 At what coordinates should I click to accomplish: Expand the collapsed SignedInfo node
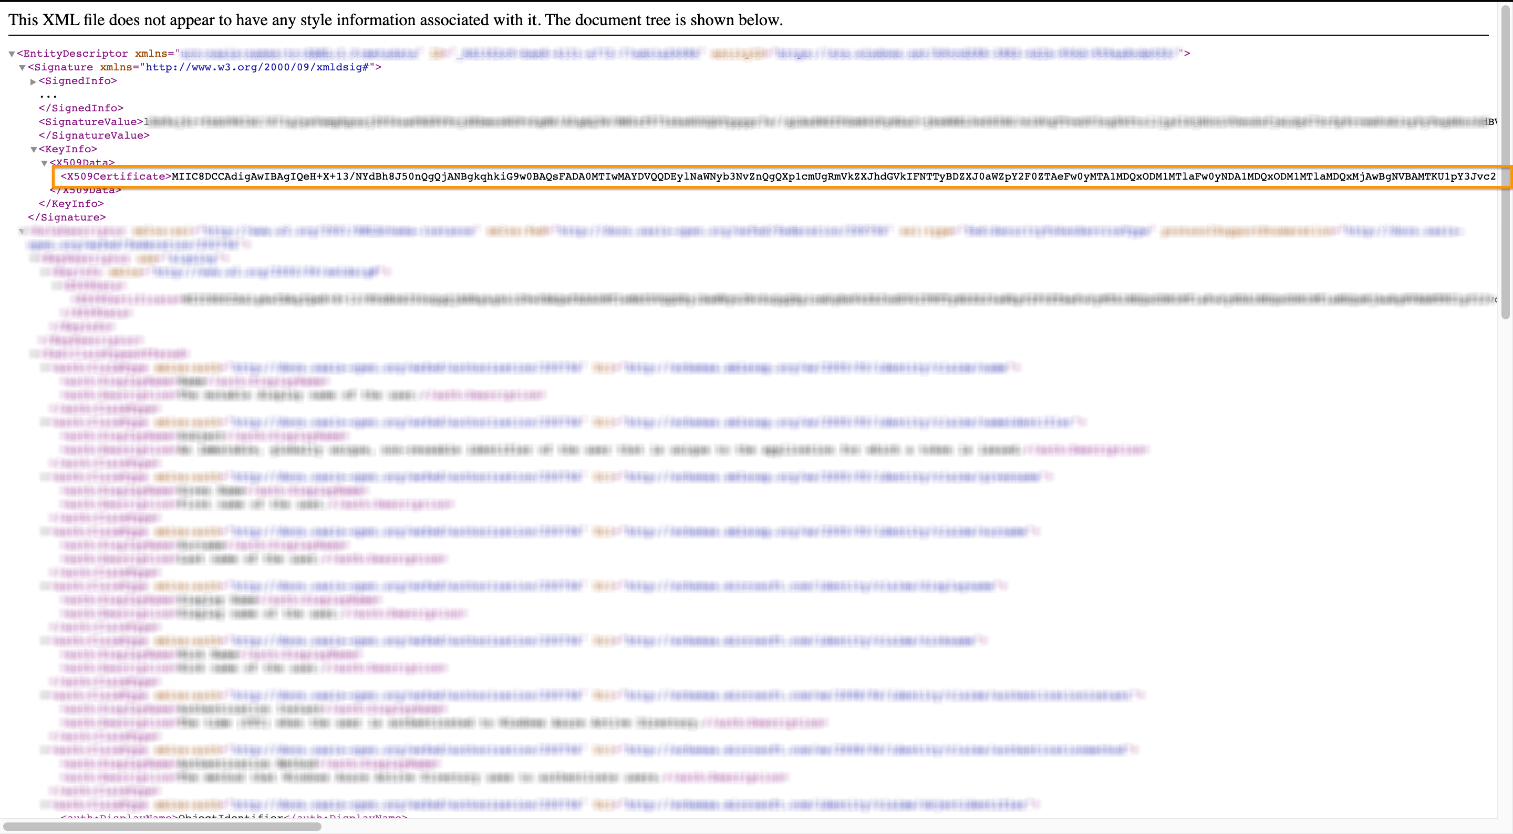coord(33,82)
